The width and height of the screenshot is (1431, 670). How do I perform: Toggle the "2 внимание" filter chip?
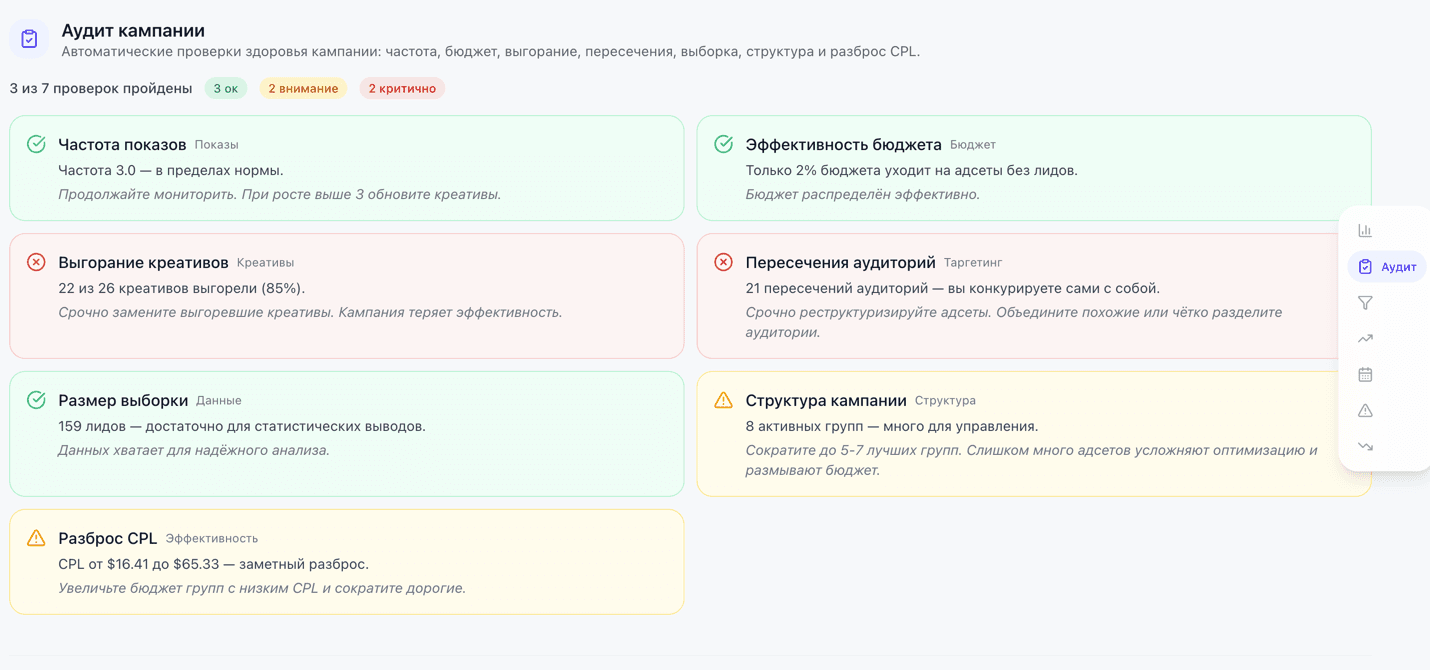pos(303,88)
